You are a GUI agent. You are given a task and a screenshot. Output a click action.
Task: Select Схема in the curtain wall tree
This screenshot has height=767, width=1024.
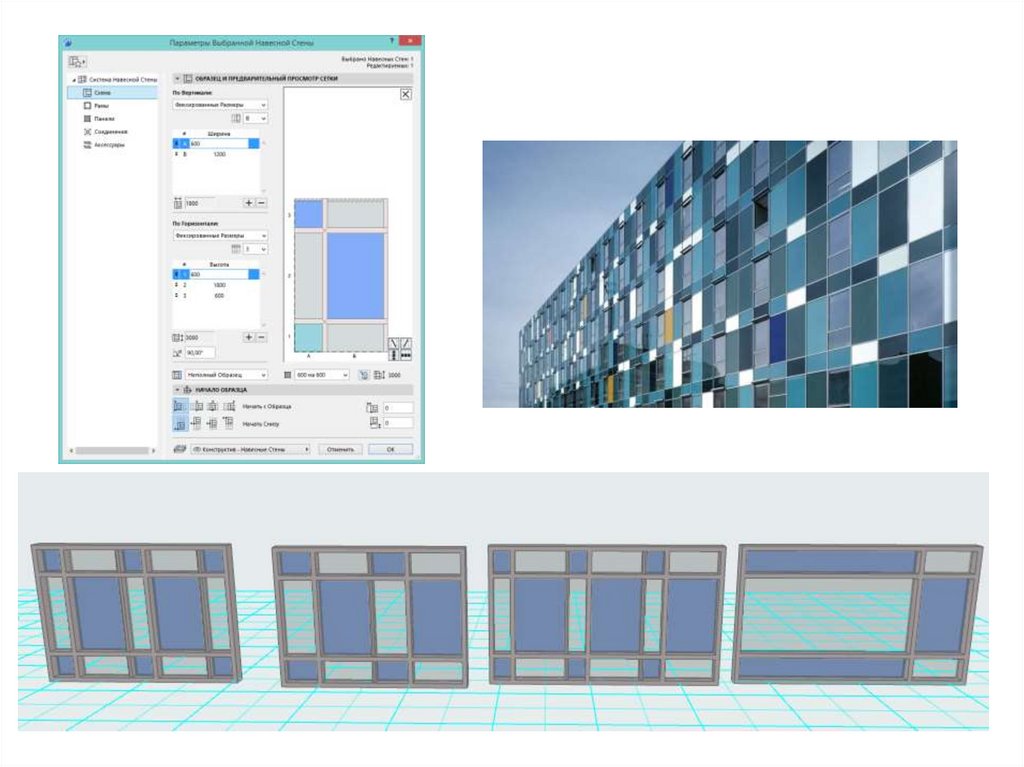pos(103,92)
